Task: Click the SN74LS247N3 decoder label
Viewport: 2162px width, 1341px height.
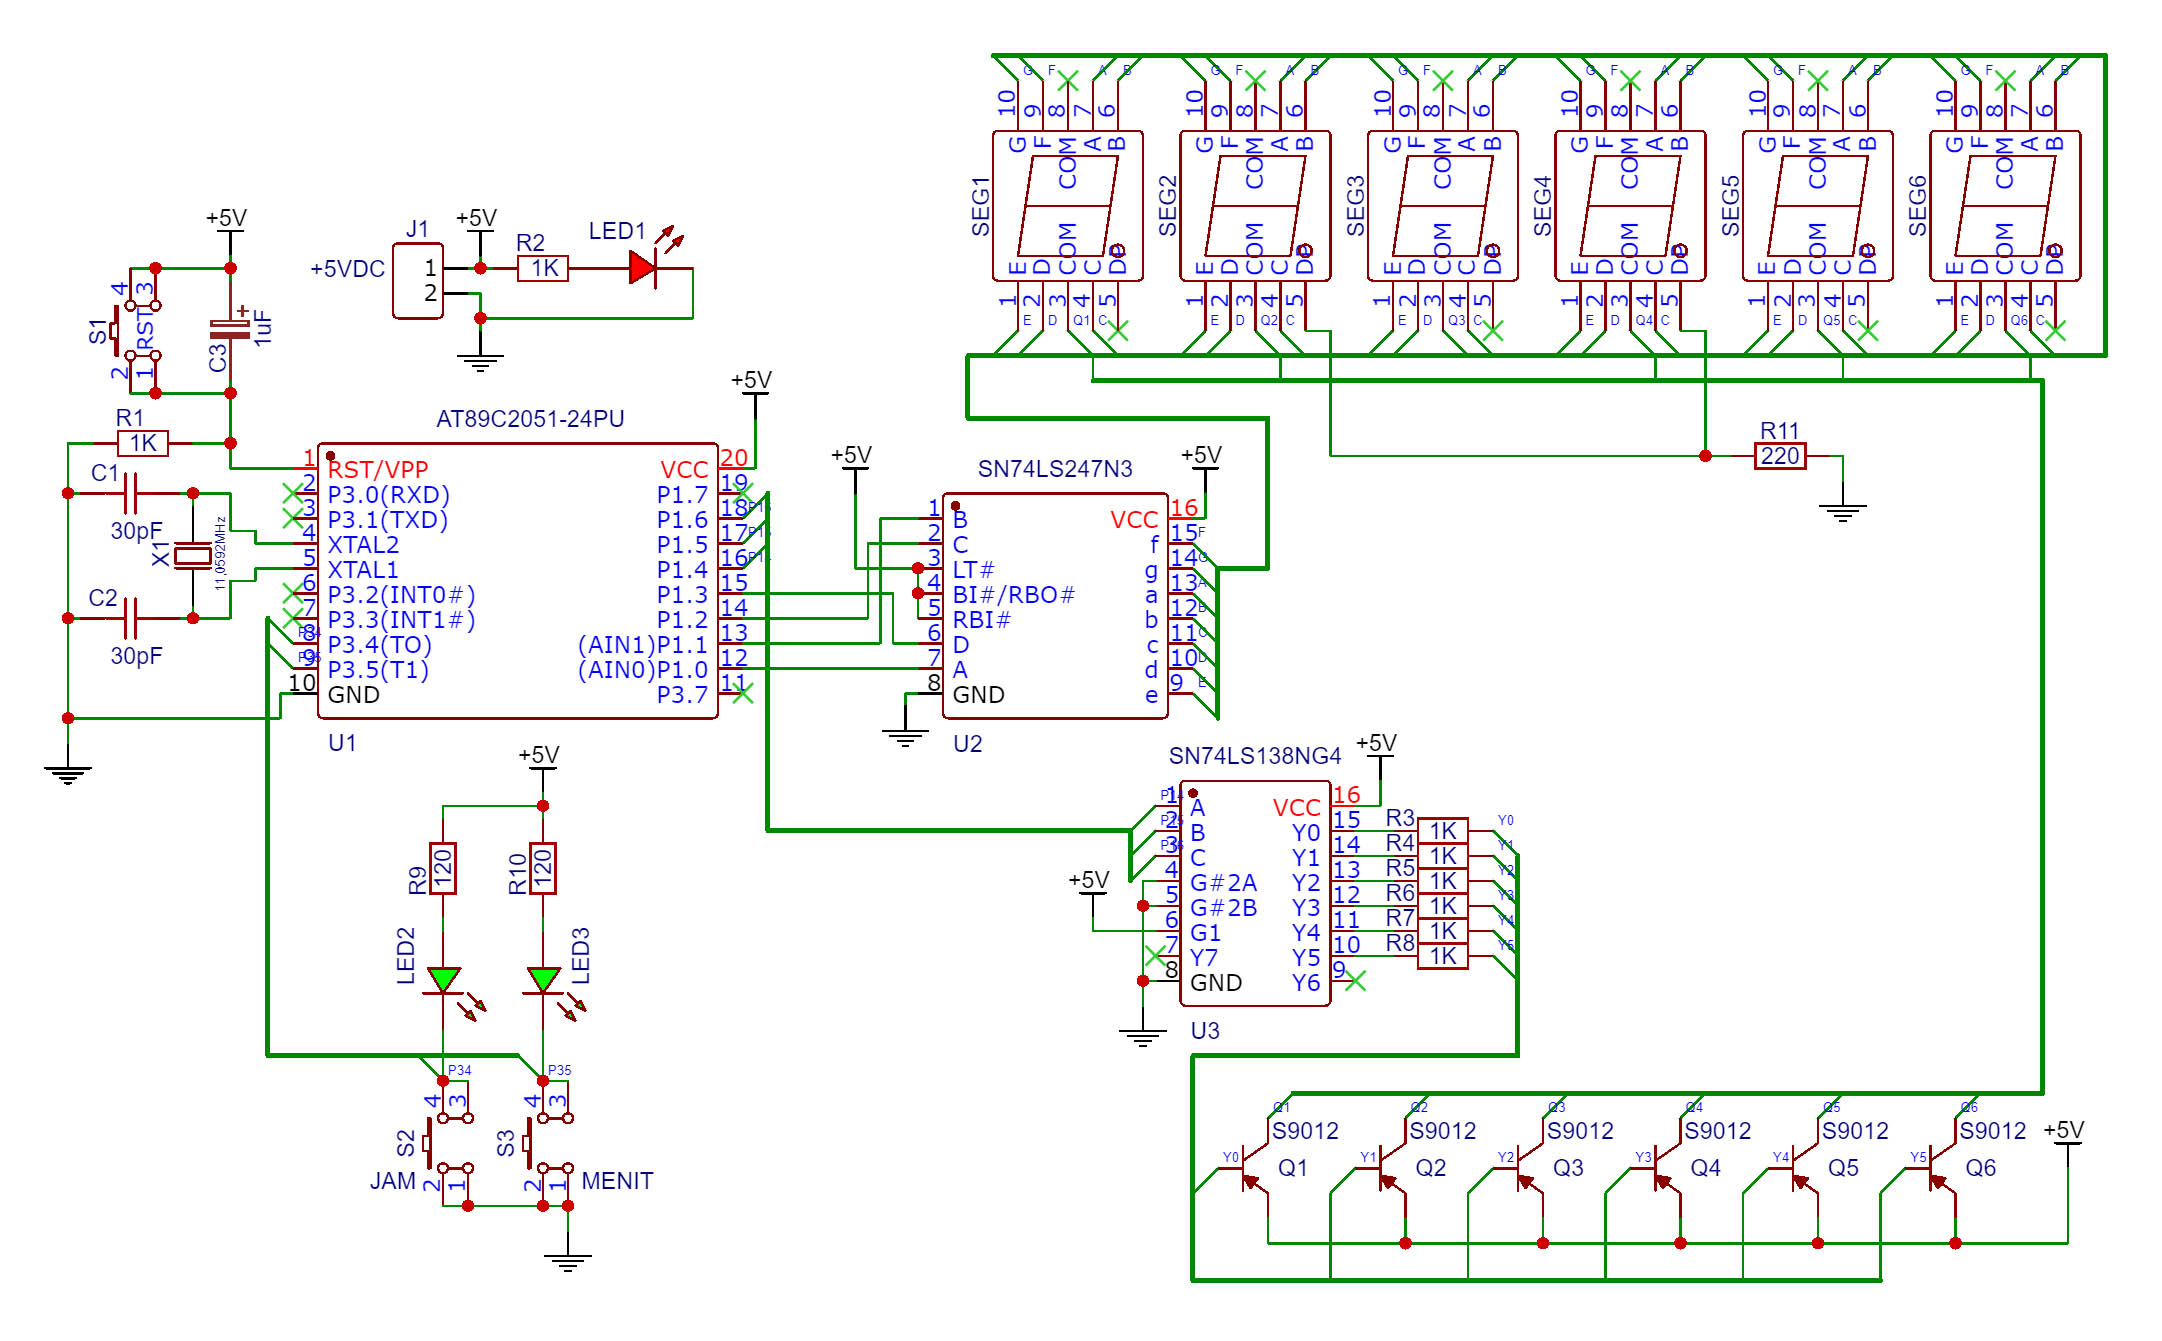Action: (x=1055, y=469)
